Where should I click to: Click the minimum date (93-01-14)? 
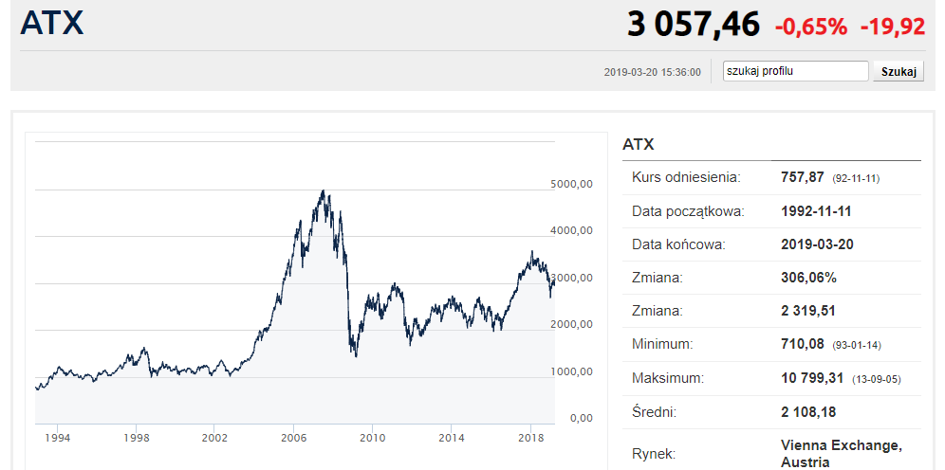click(856, 346)
